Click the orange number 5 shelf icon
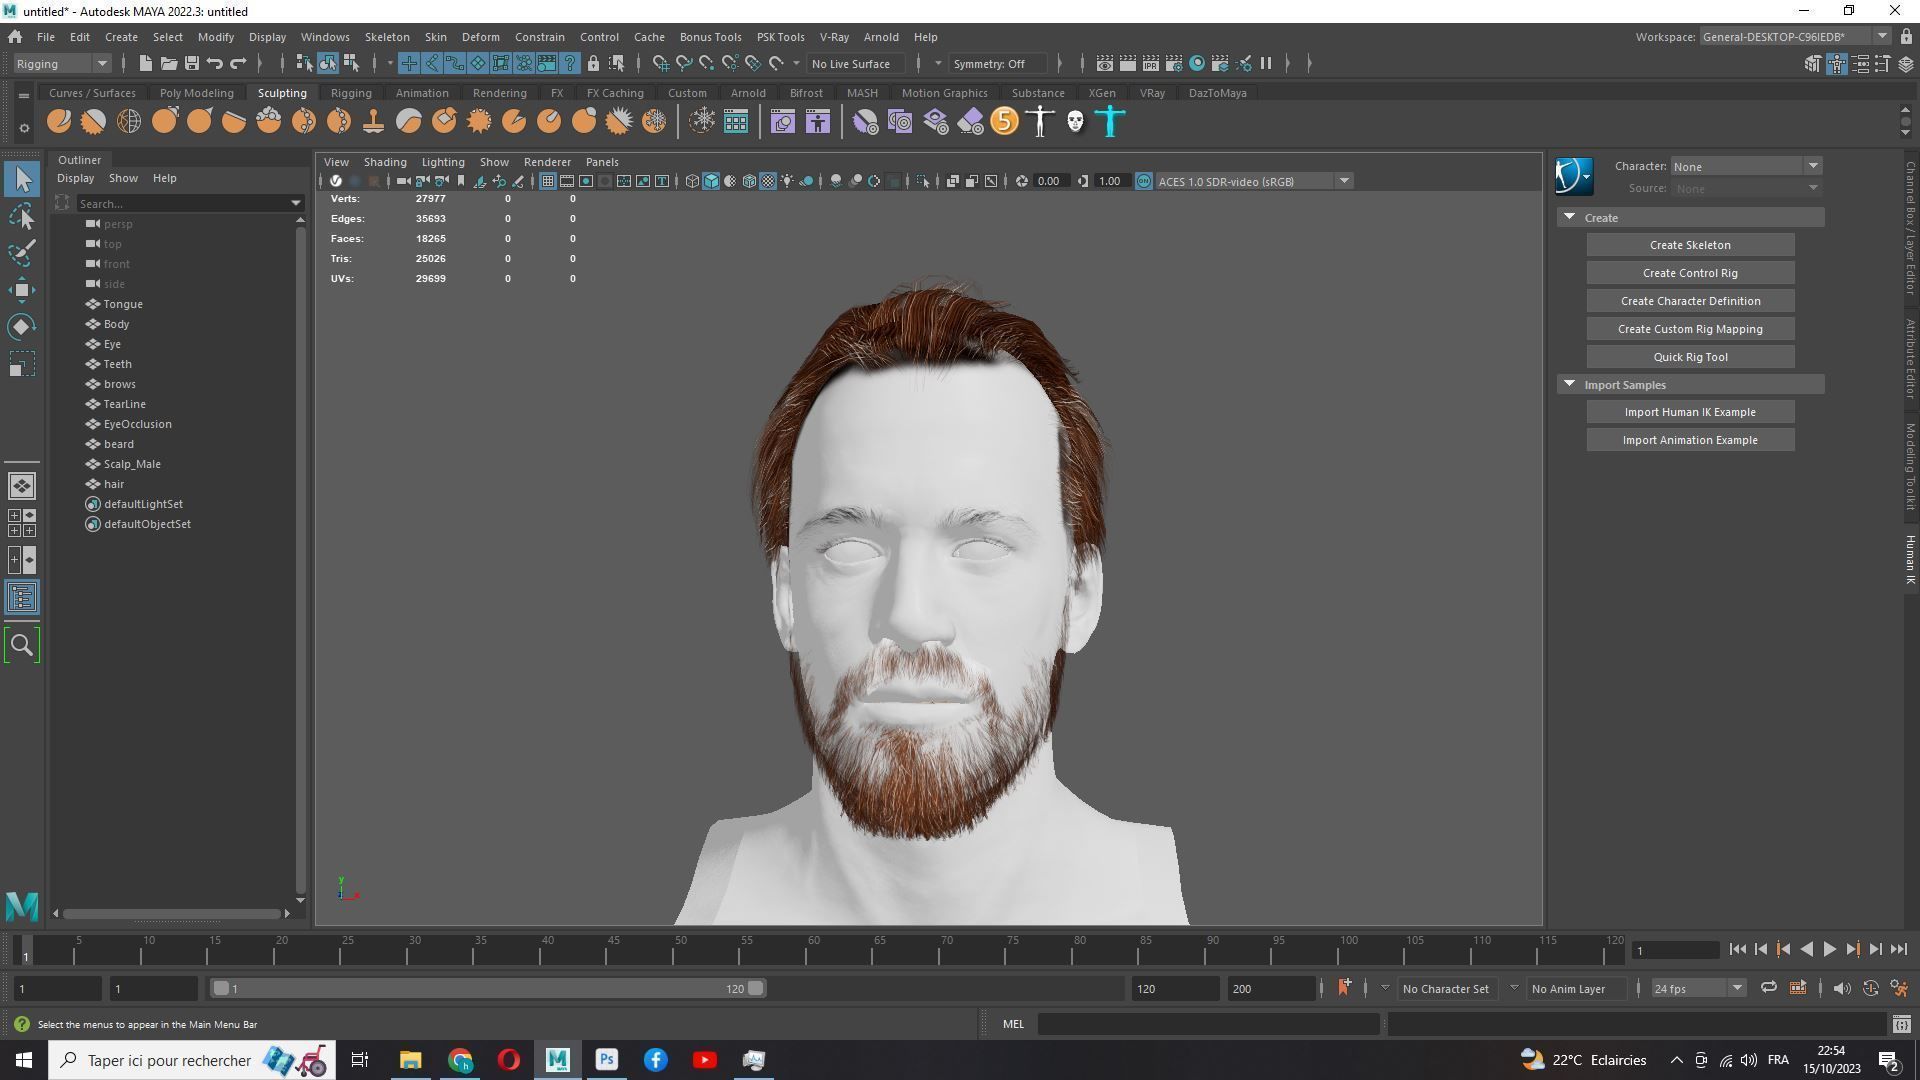The width and height of the screenshot is (1920, 1080). 1004,122
